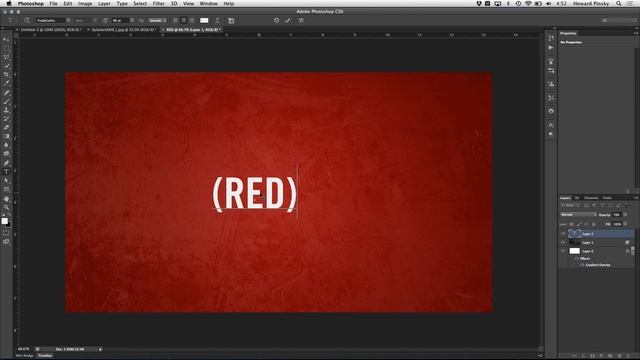Set right text alignment
The image size is (640, 360).
(x=192, y=20)
